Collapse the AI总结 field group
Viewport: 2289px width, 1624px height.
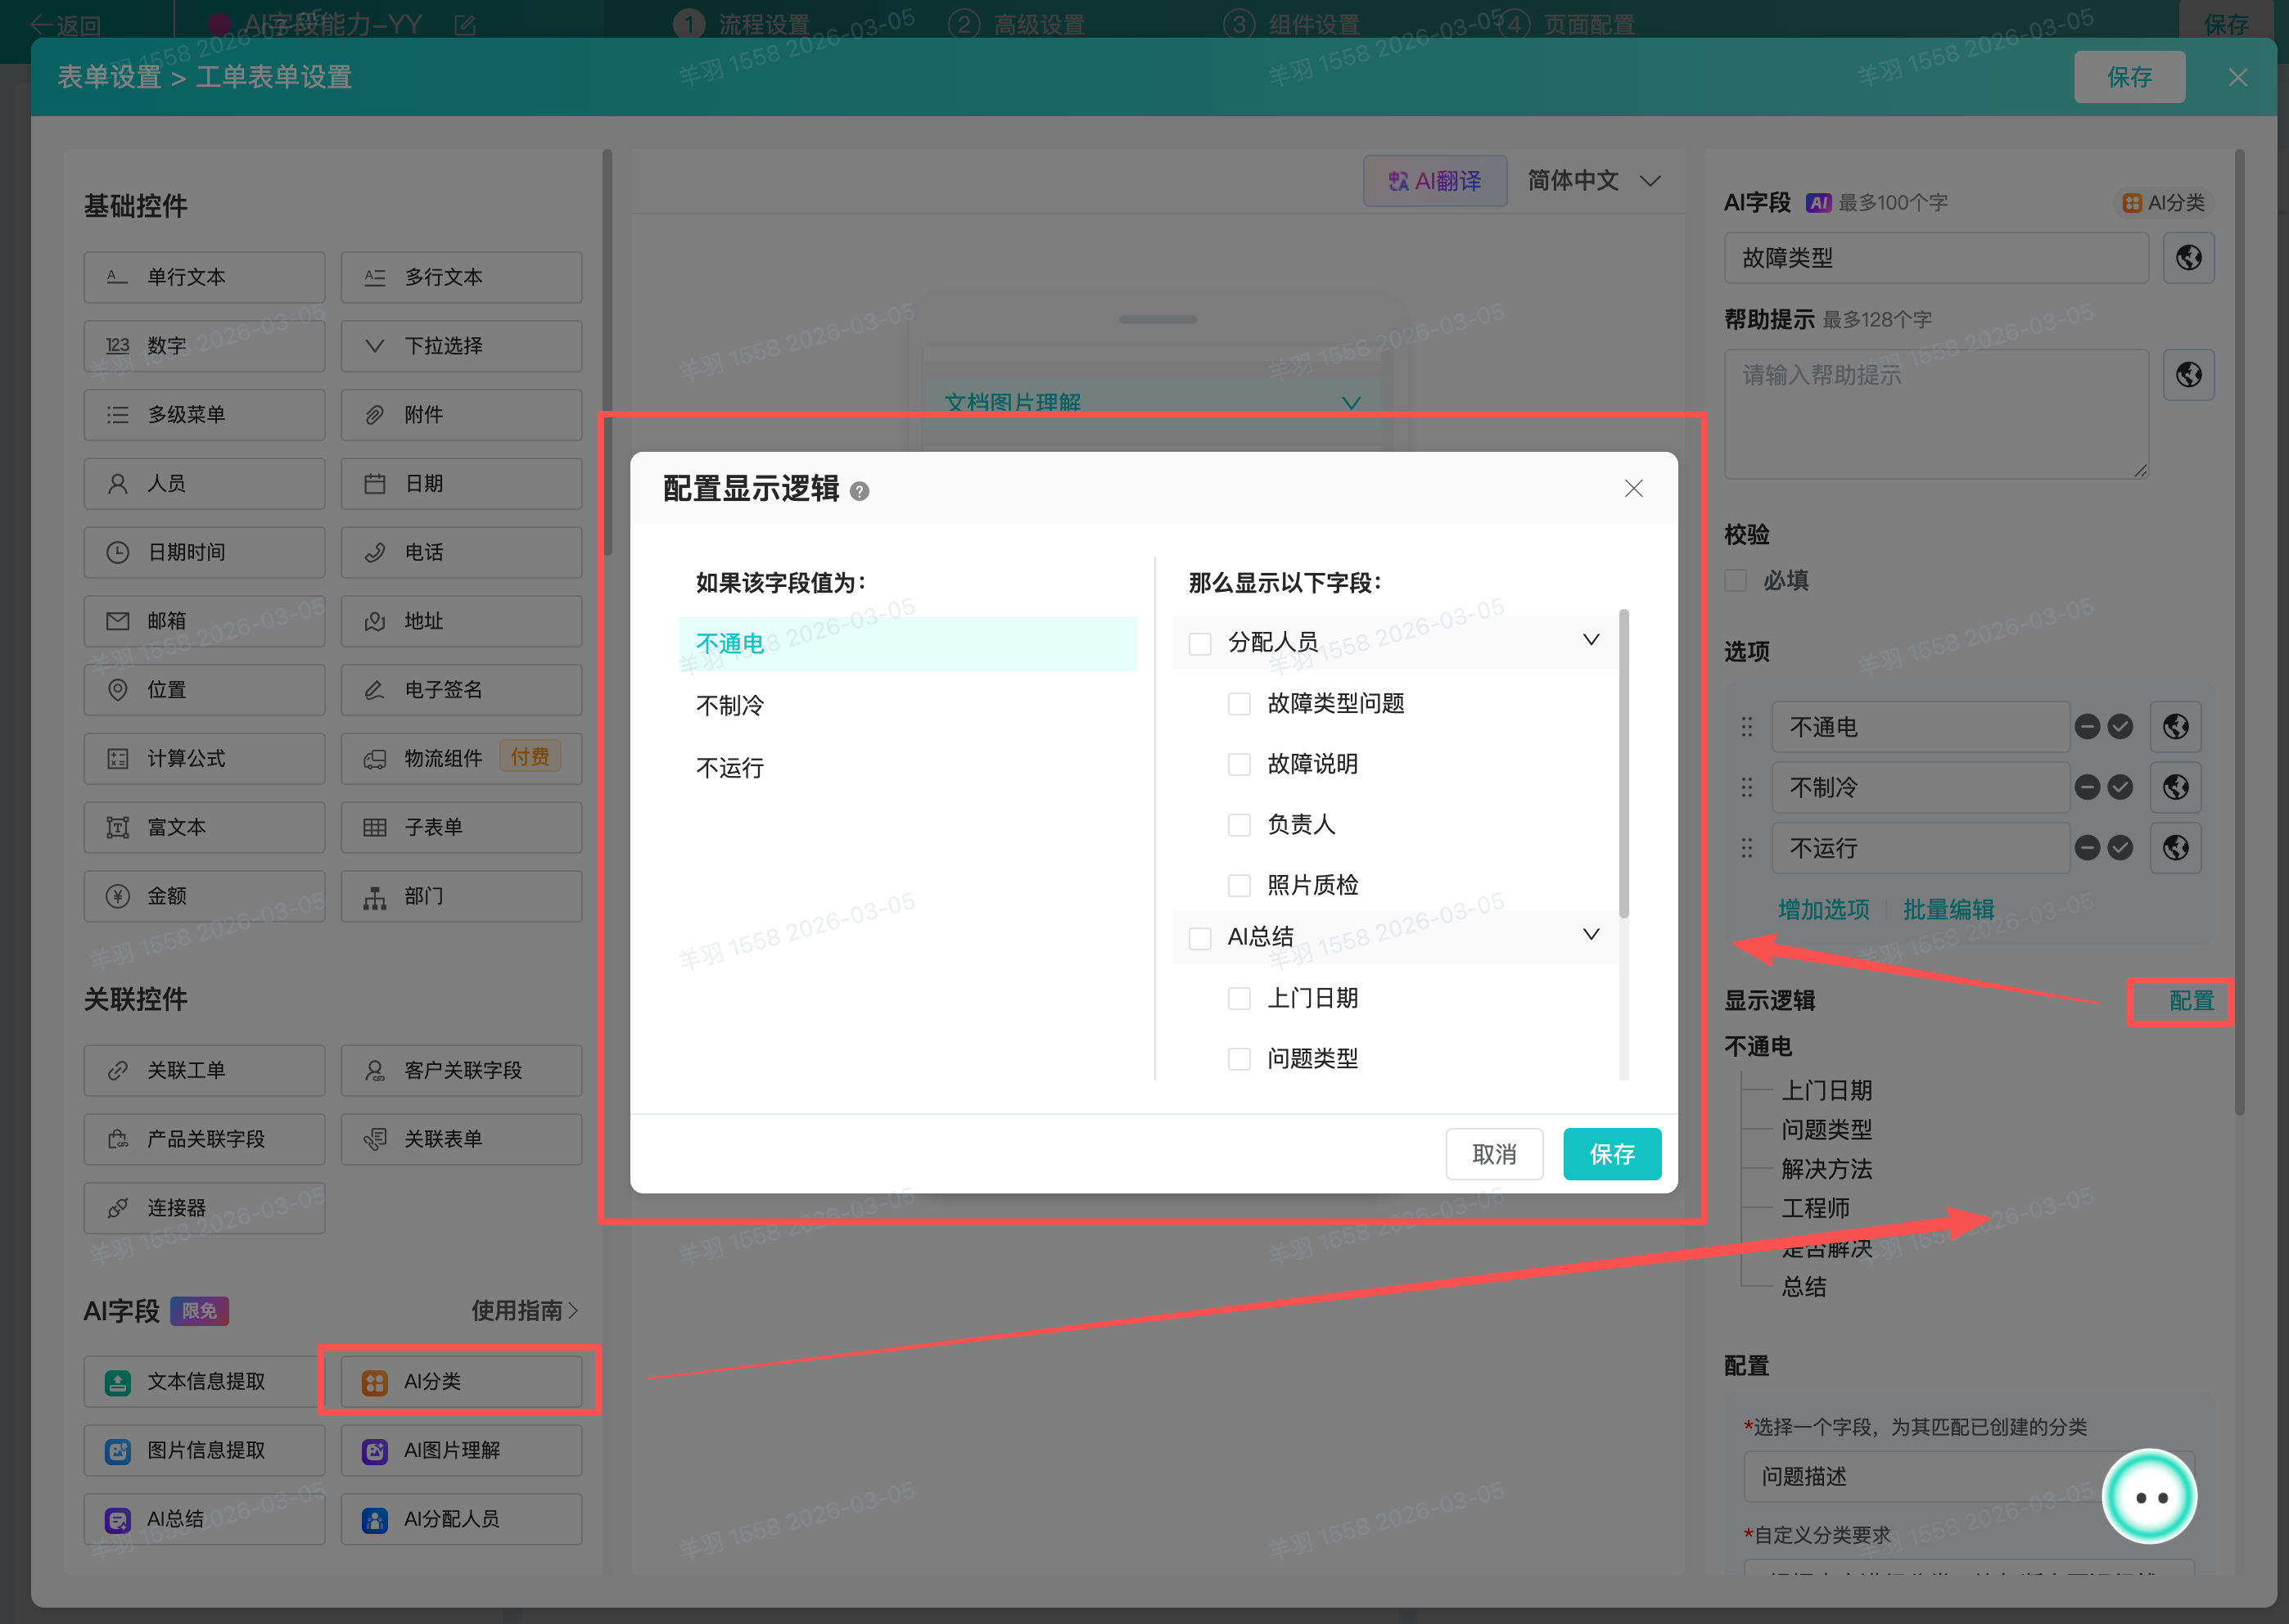coord(1590,935)
